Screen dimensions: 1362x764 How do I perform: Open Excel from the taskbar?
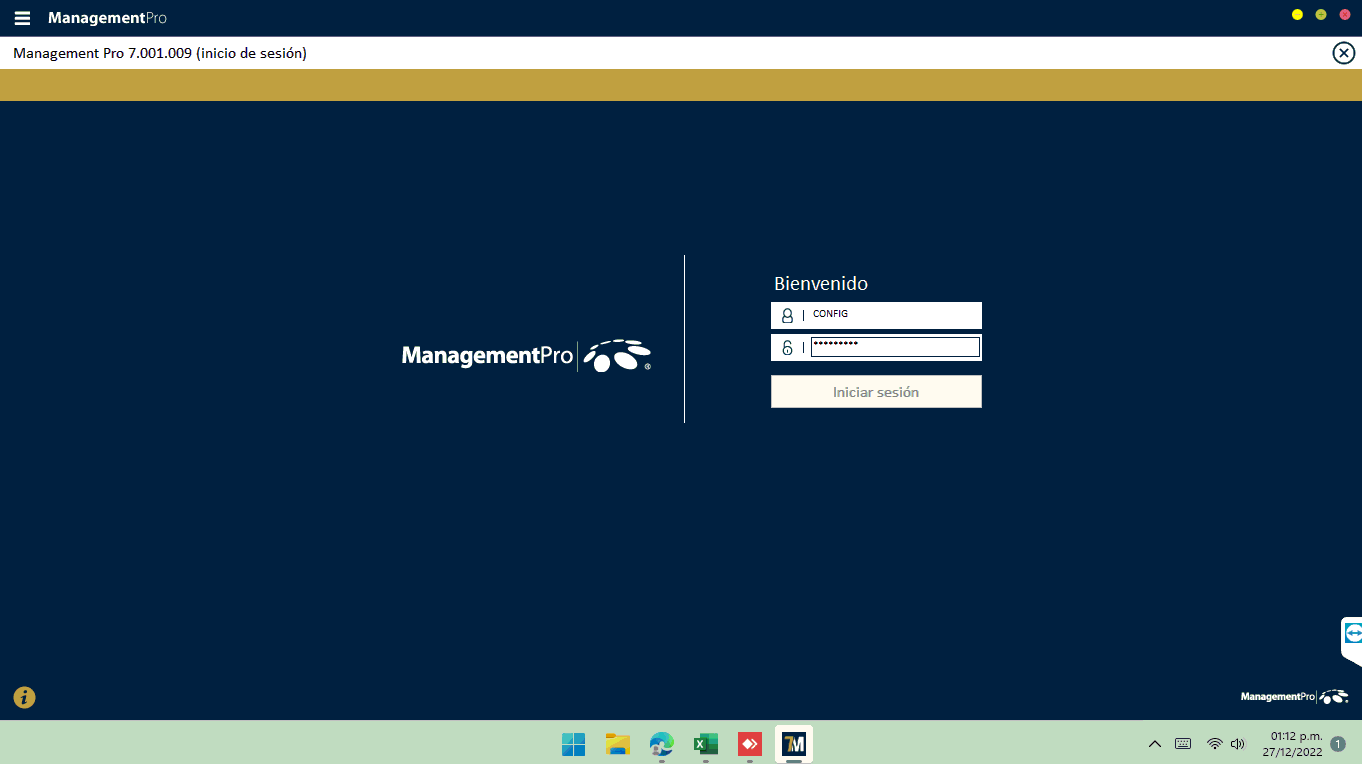[x=706, y=744]
